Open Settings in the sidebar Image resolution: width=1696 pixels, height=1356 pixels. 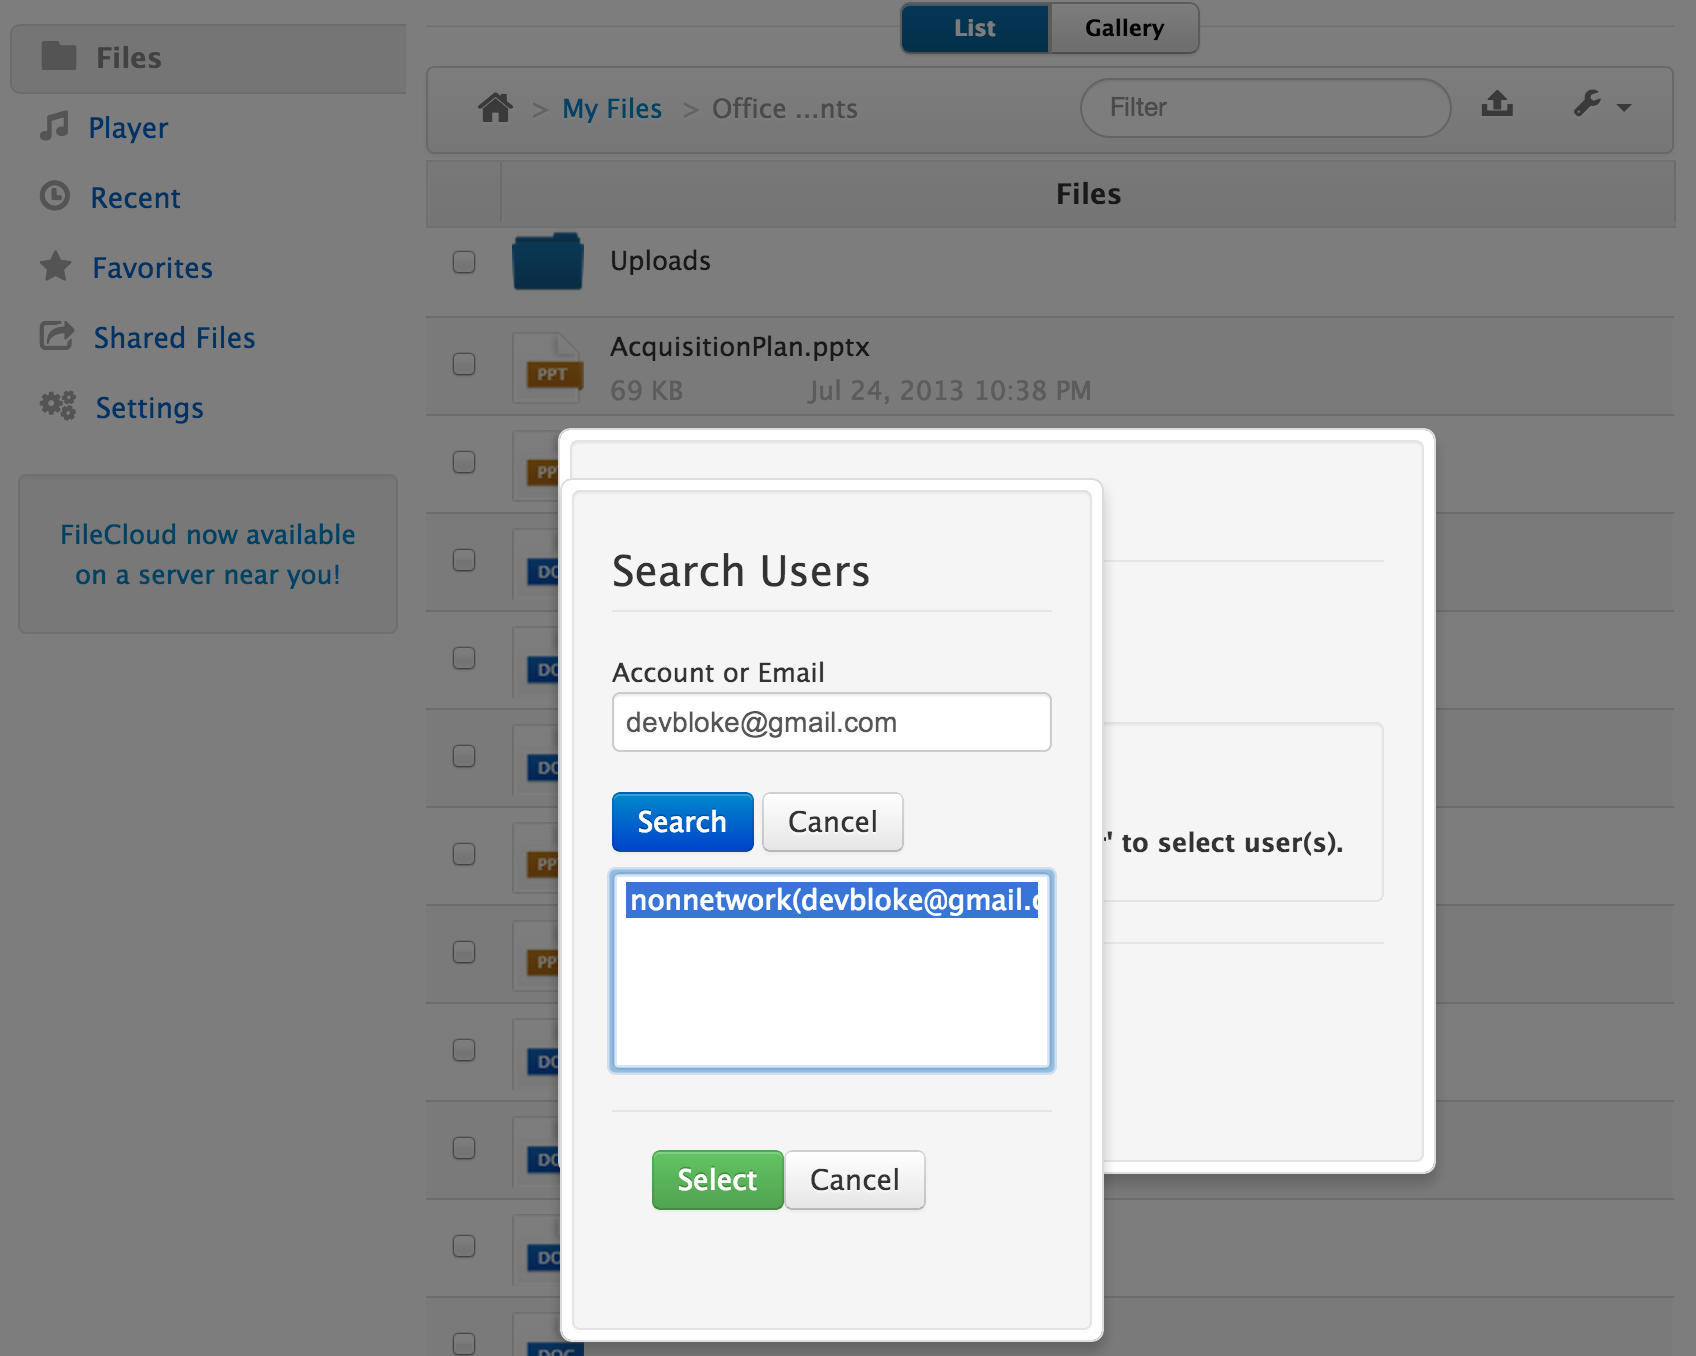point(149,408)
